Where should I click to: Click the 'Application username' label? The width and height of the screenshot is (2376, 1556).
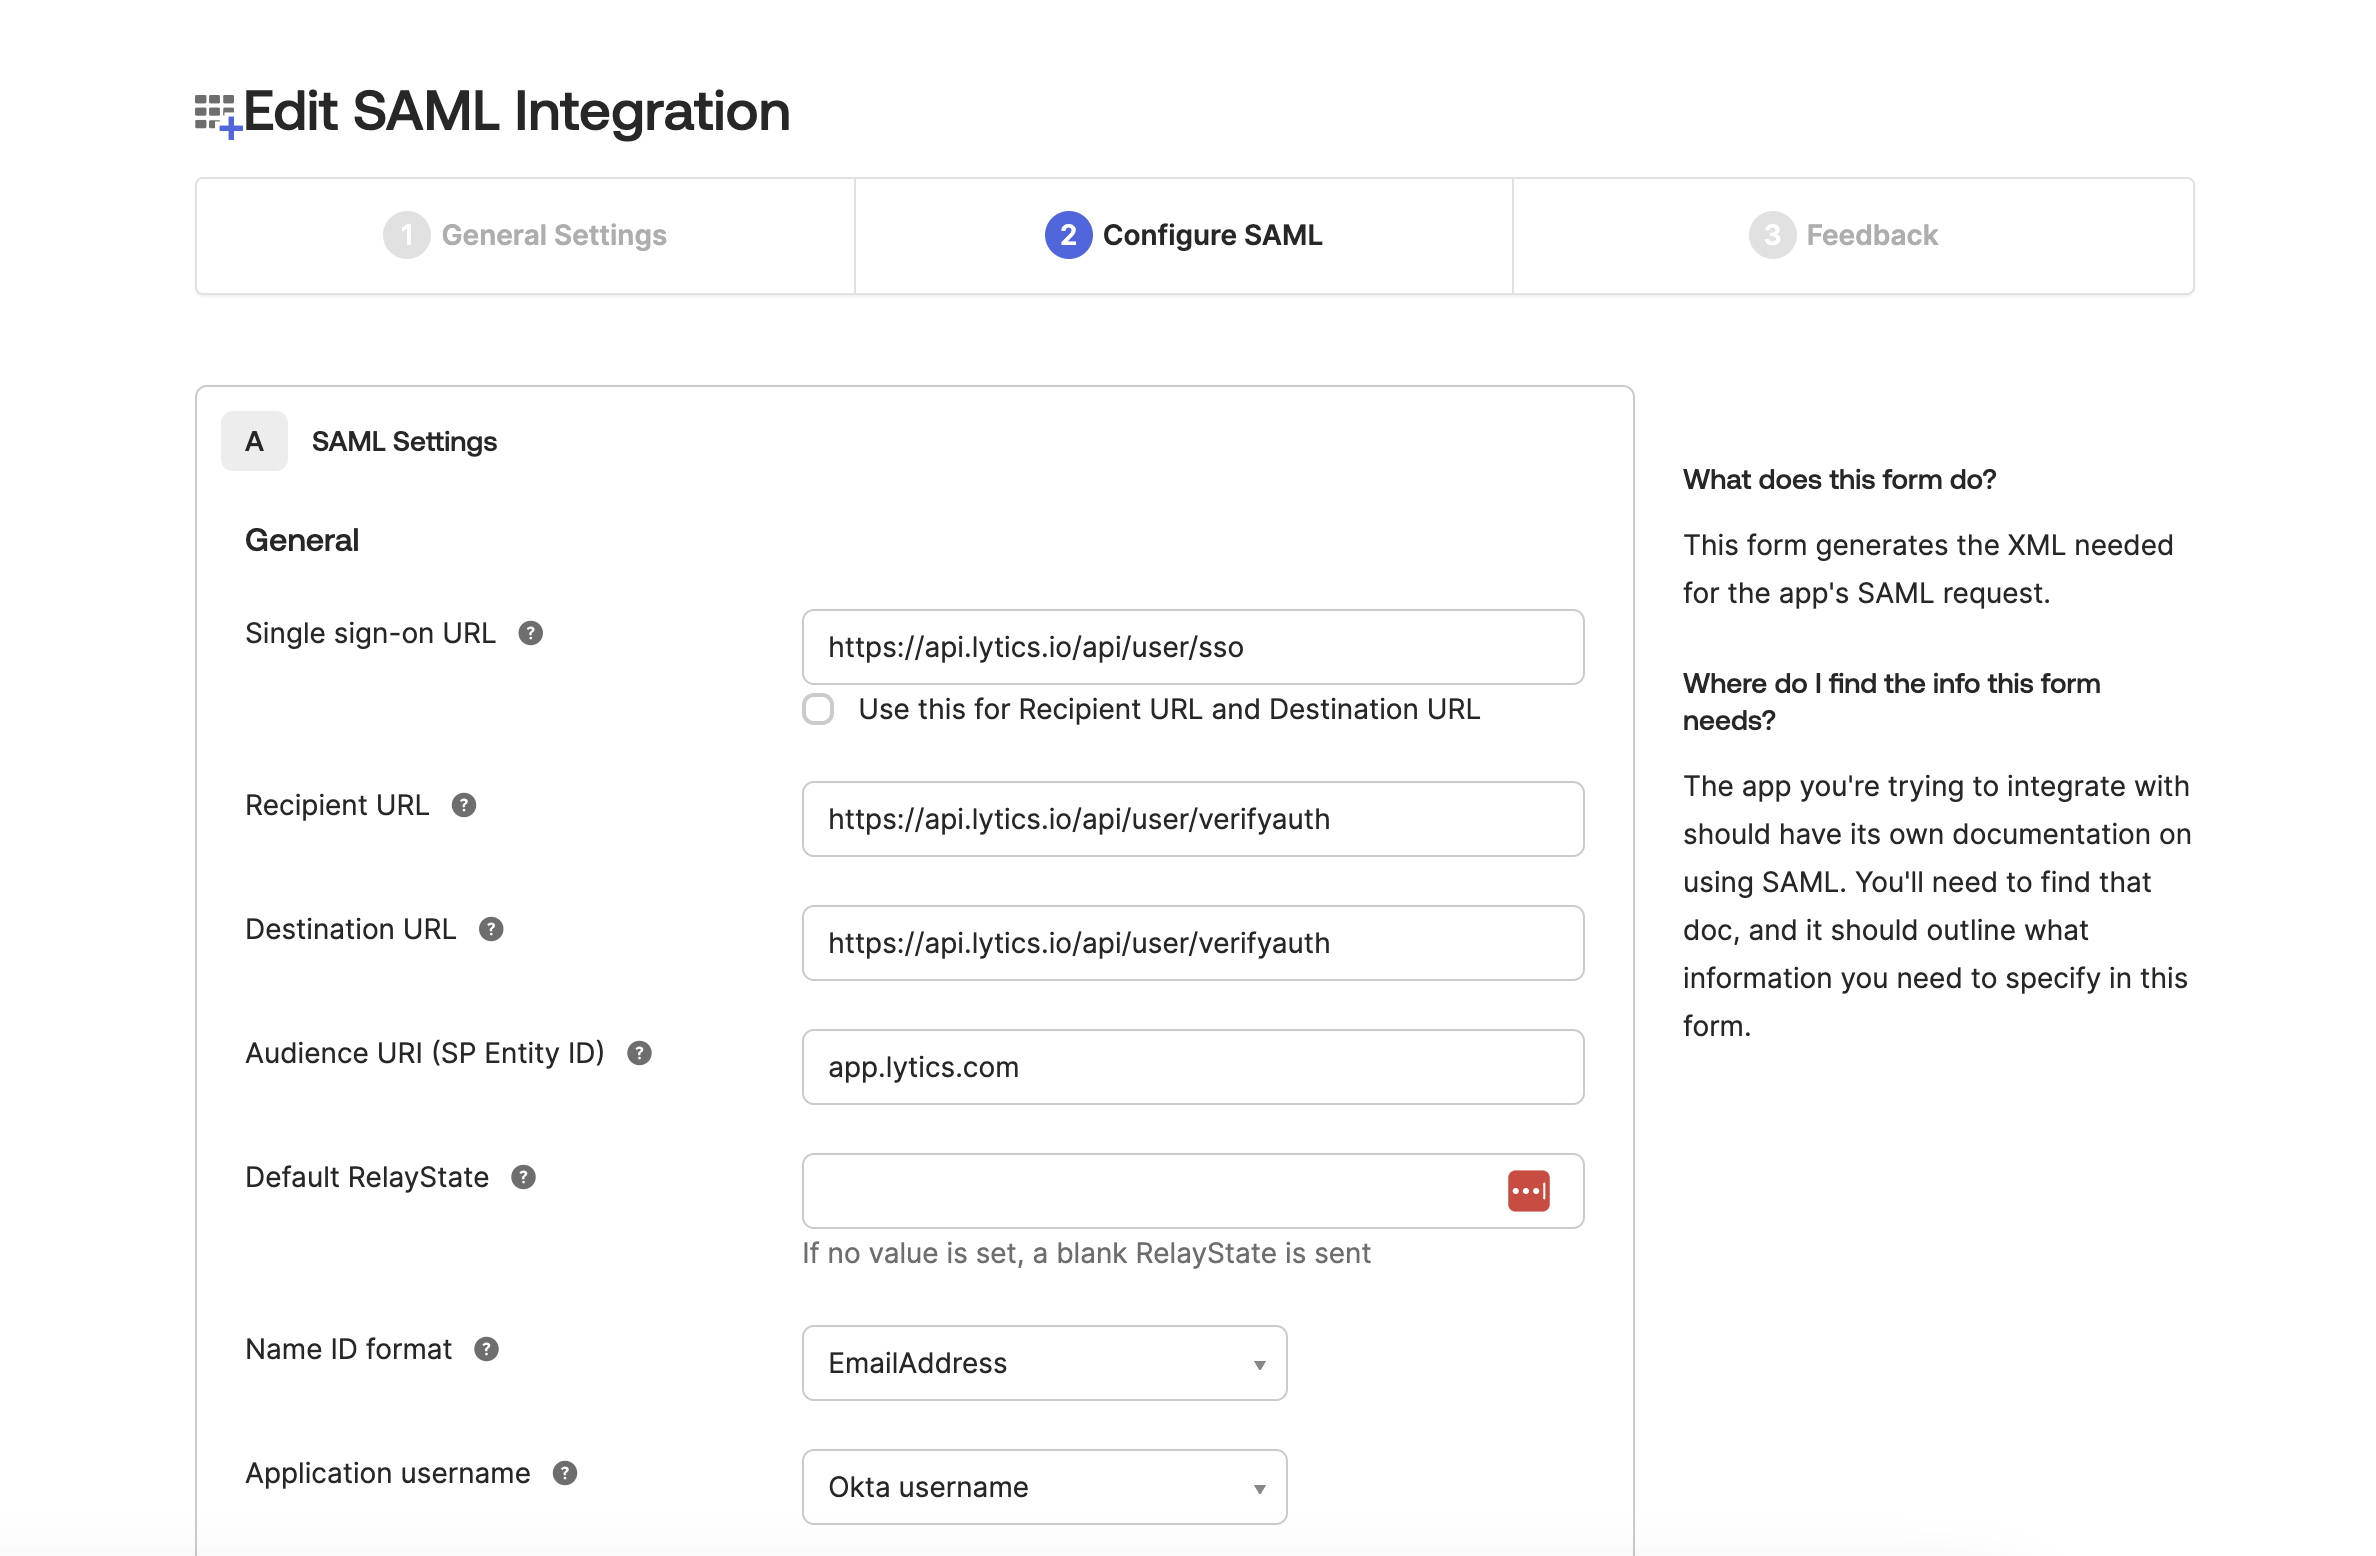[387, 1473]
